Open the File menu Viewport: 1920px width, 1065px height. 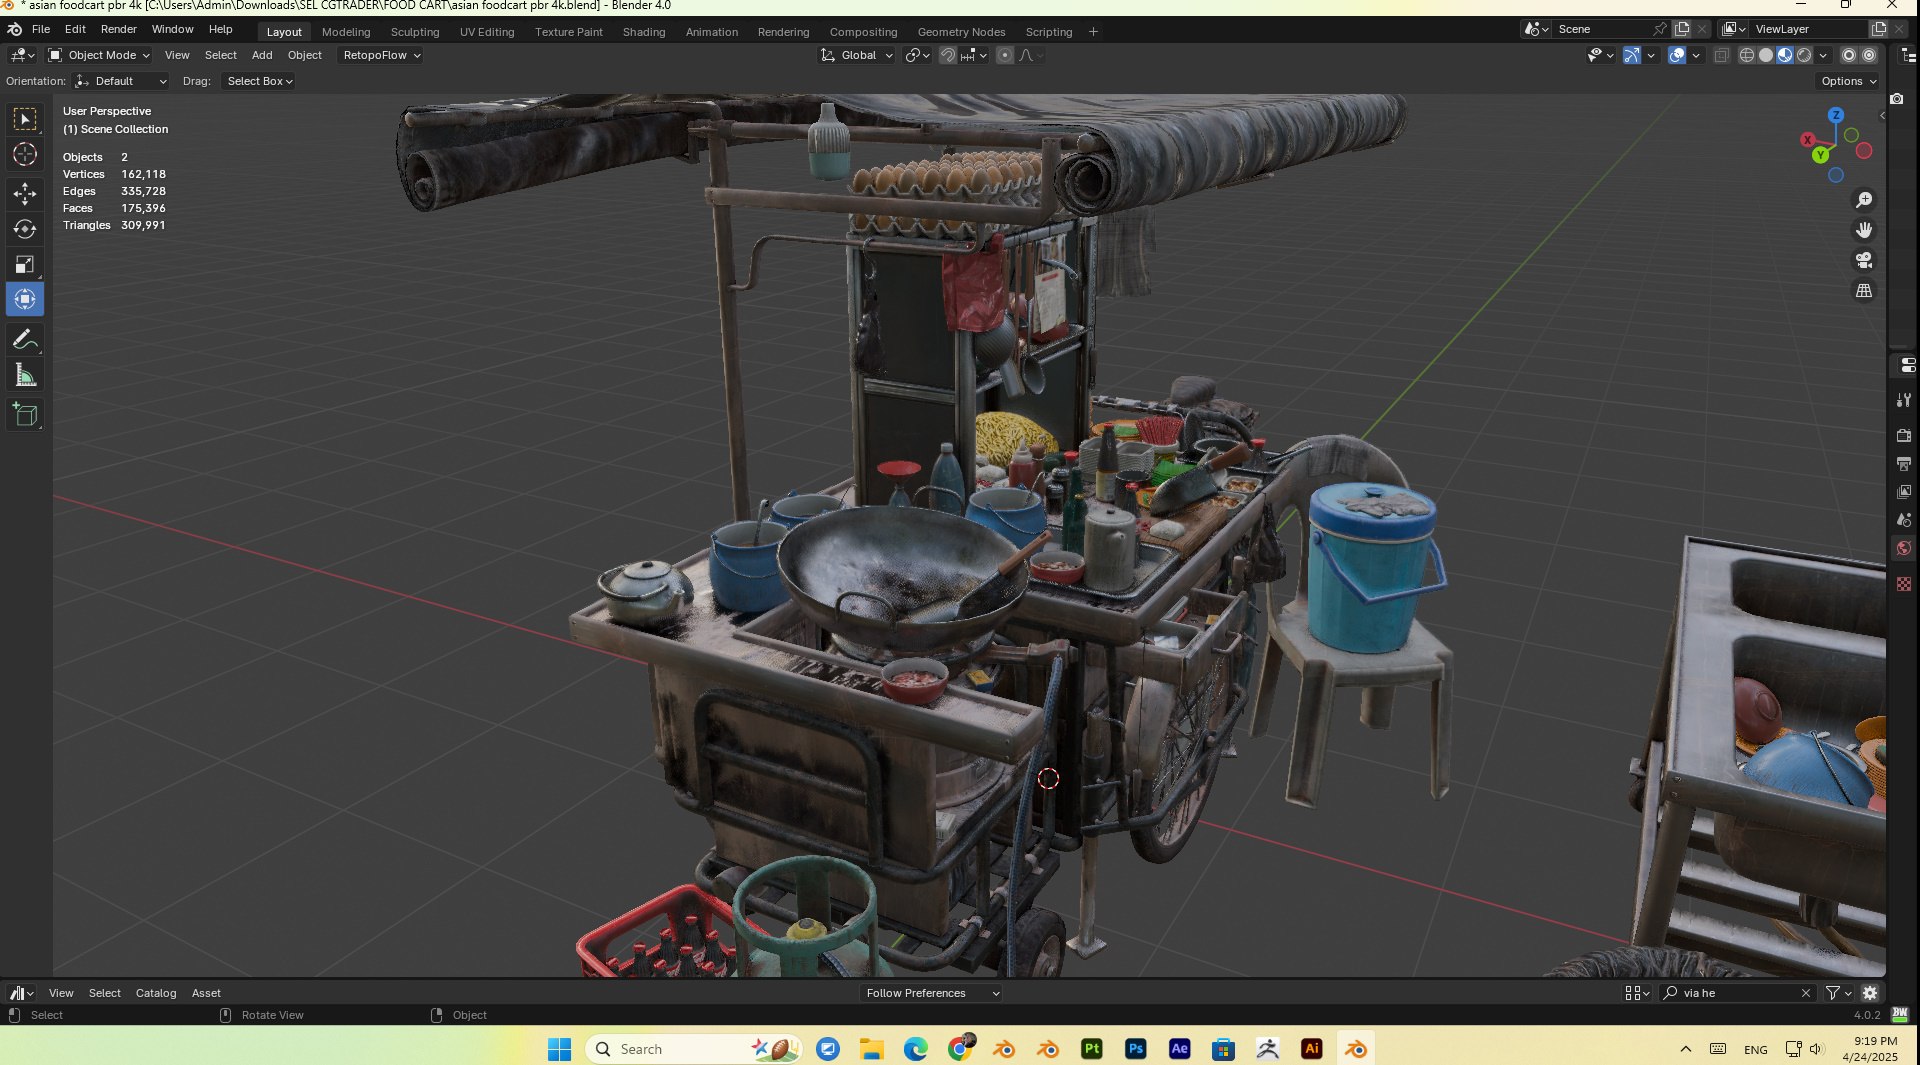[x=41, y=29]
